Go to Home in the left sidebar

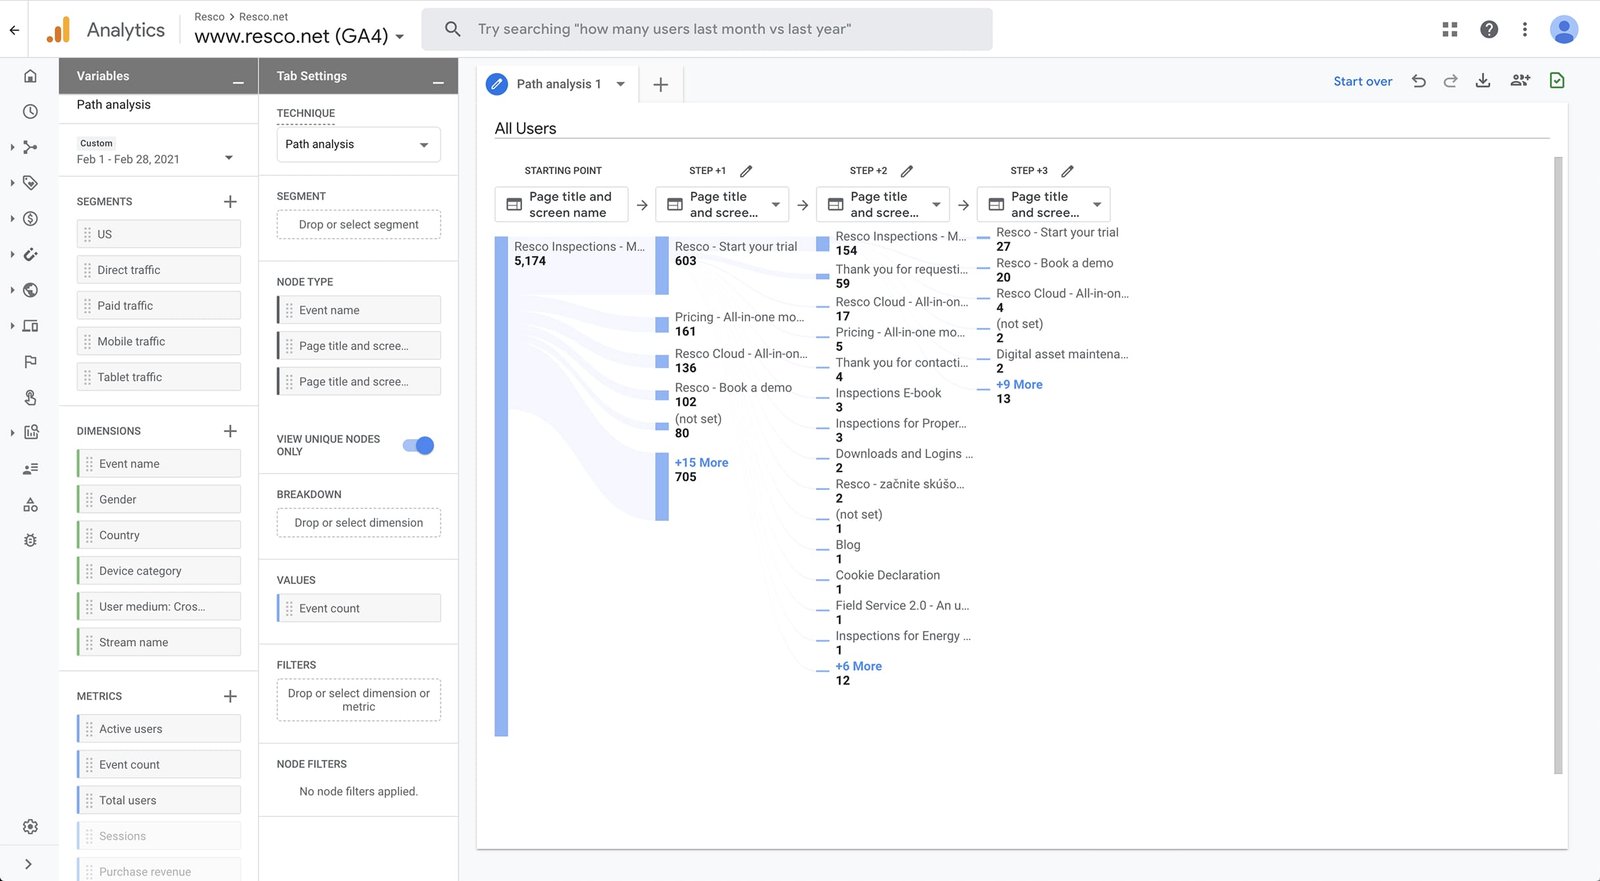click(30, 76)
